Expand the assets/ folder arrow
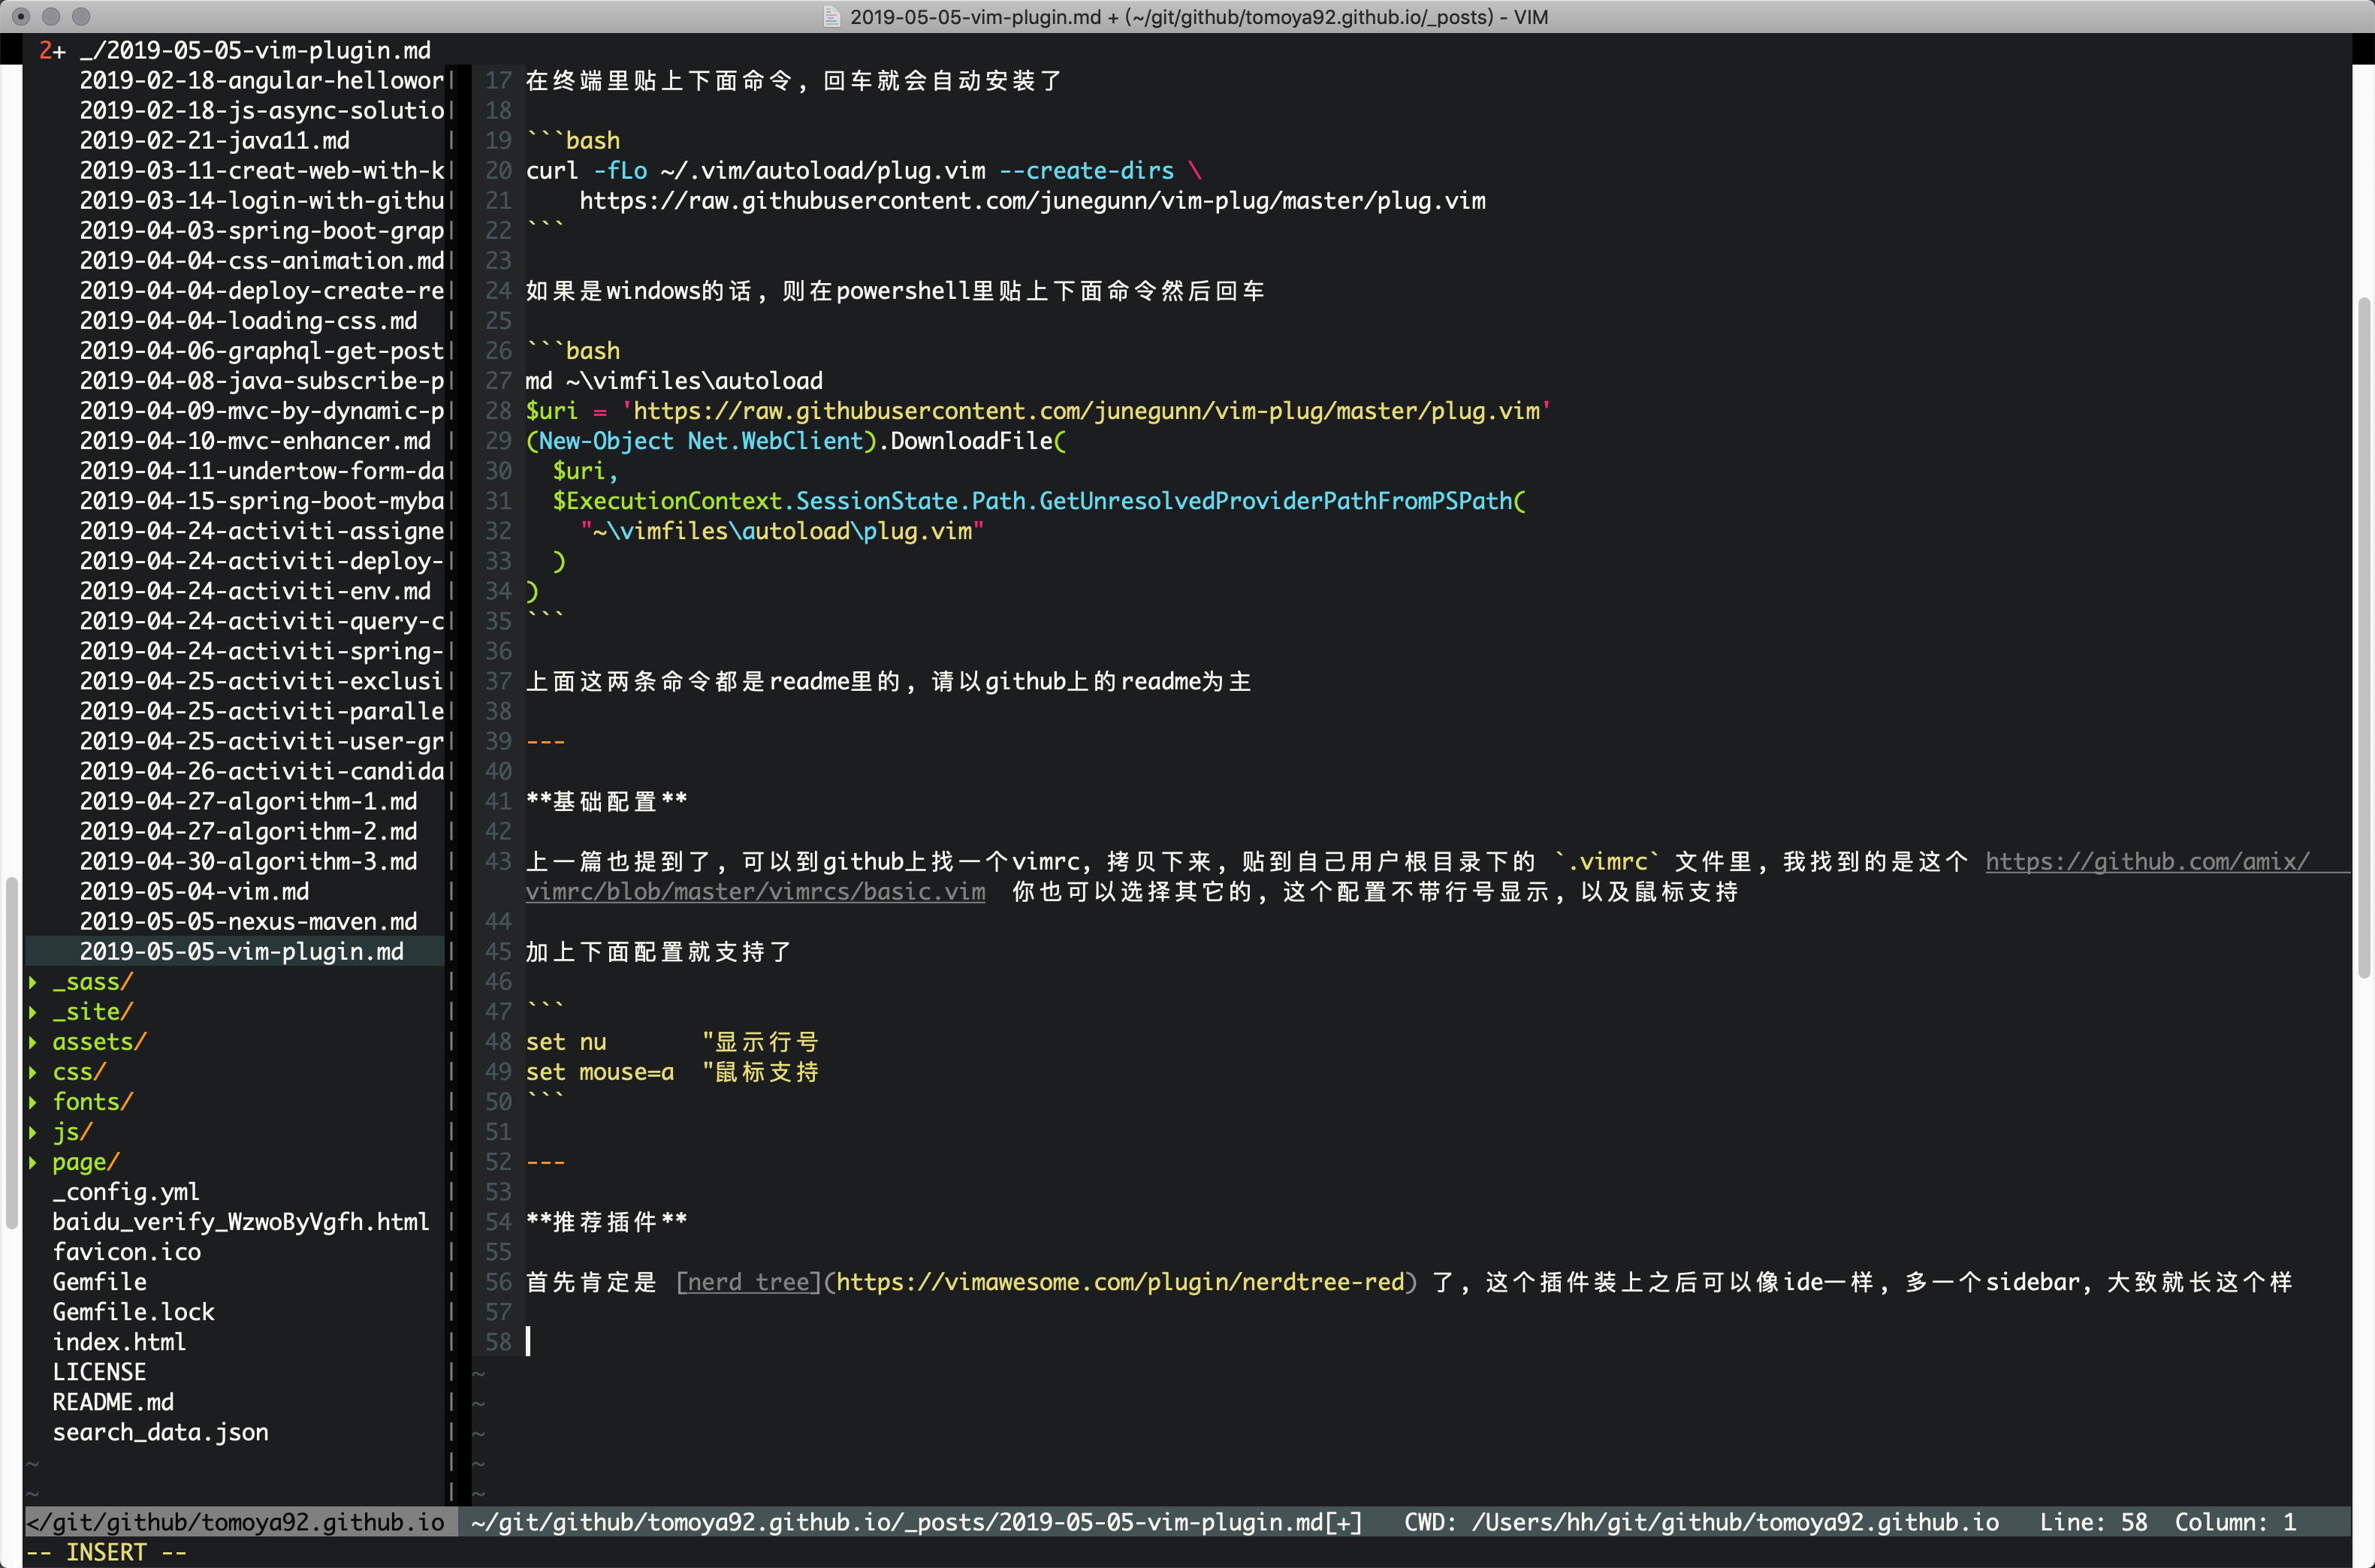 pyautogui.click(x=33, y=1042)
